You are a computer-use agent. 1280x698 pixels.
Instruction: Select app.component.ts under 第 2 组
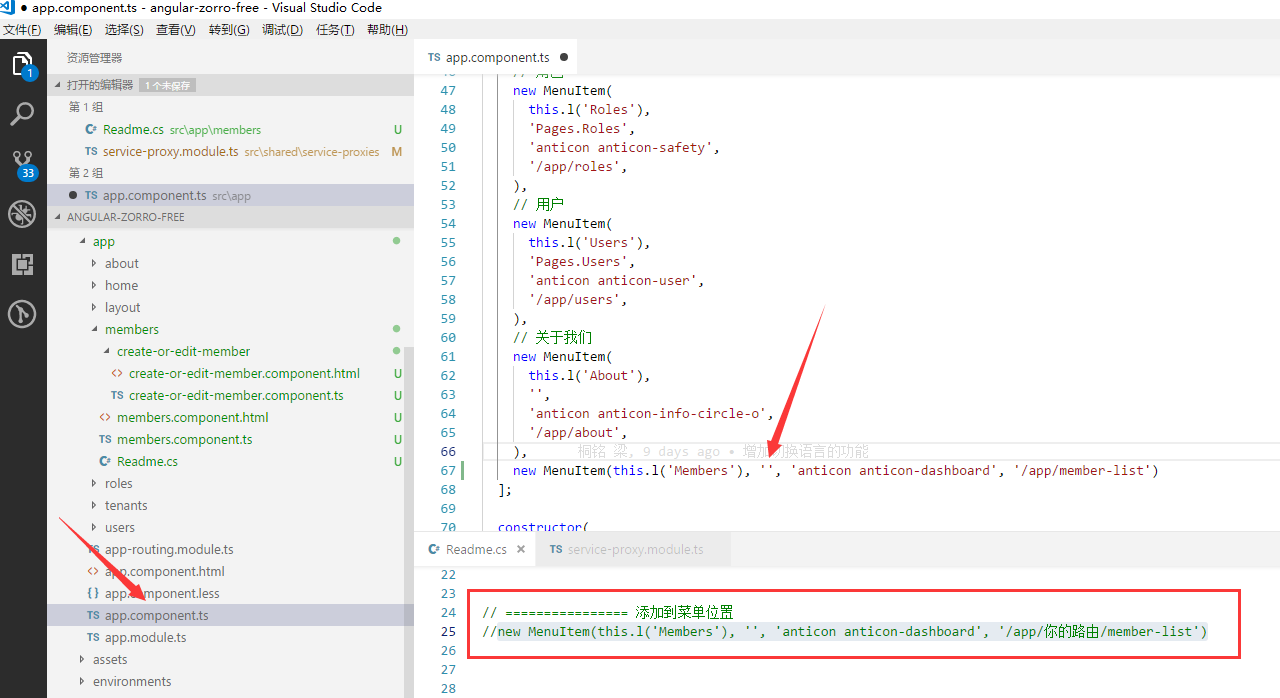[230, 195]
